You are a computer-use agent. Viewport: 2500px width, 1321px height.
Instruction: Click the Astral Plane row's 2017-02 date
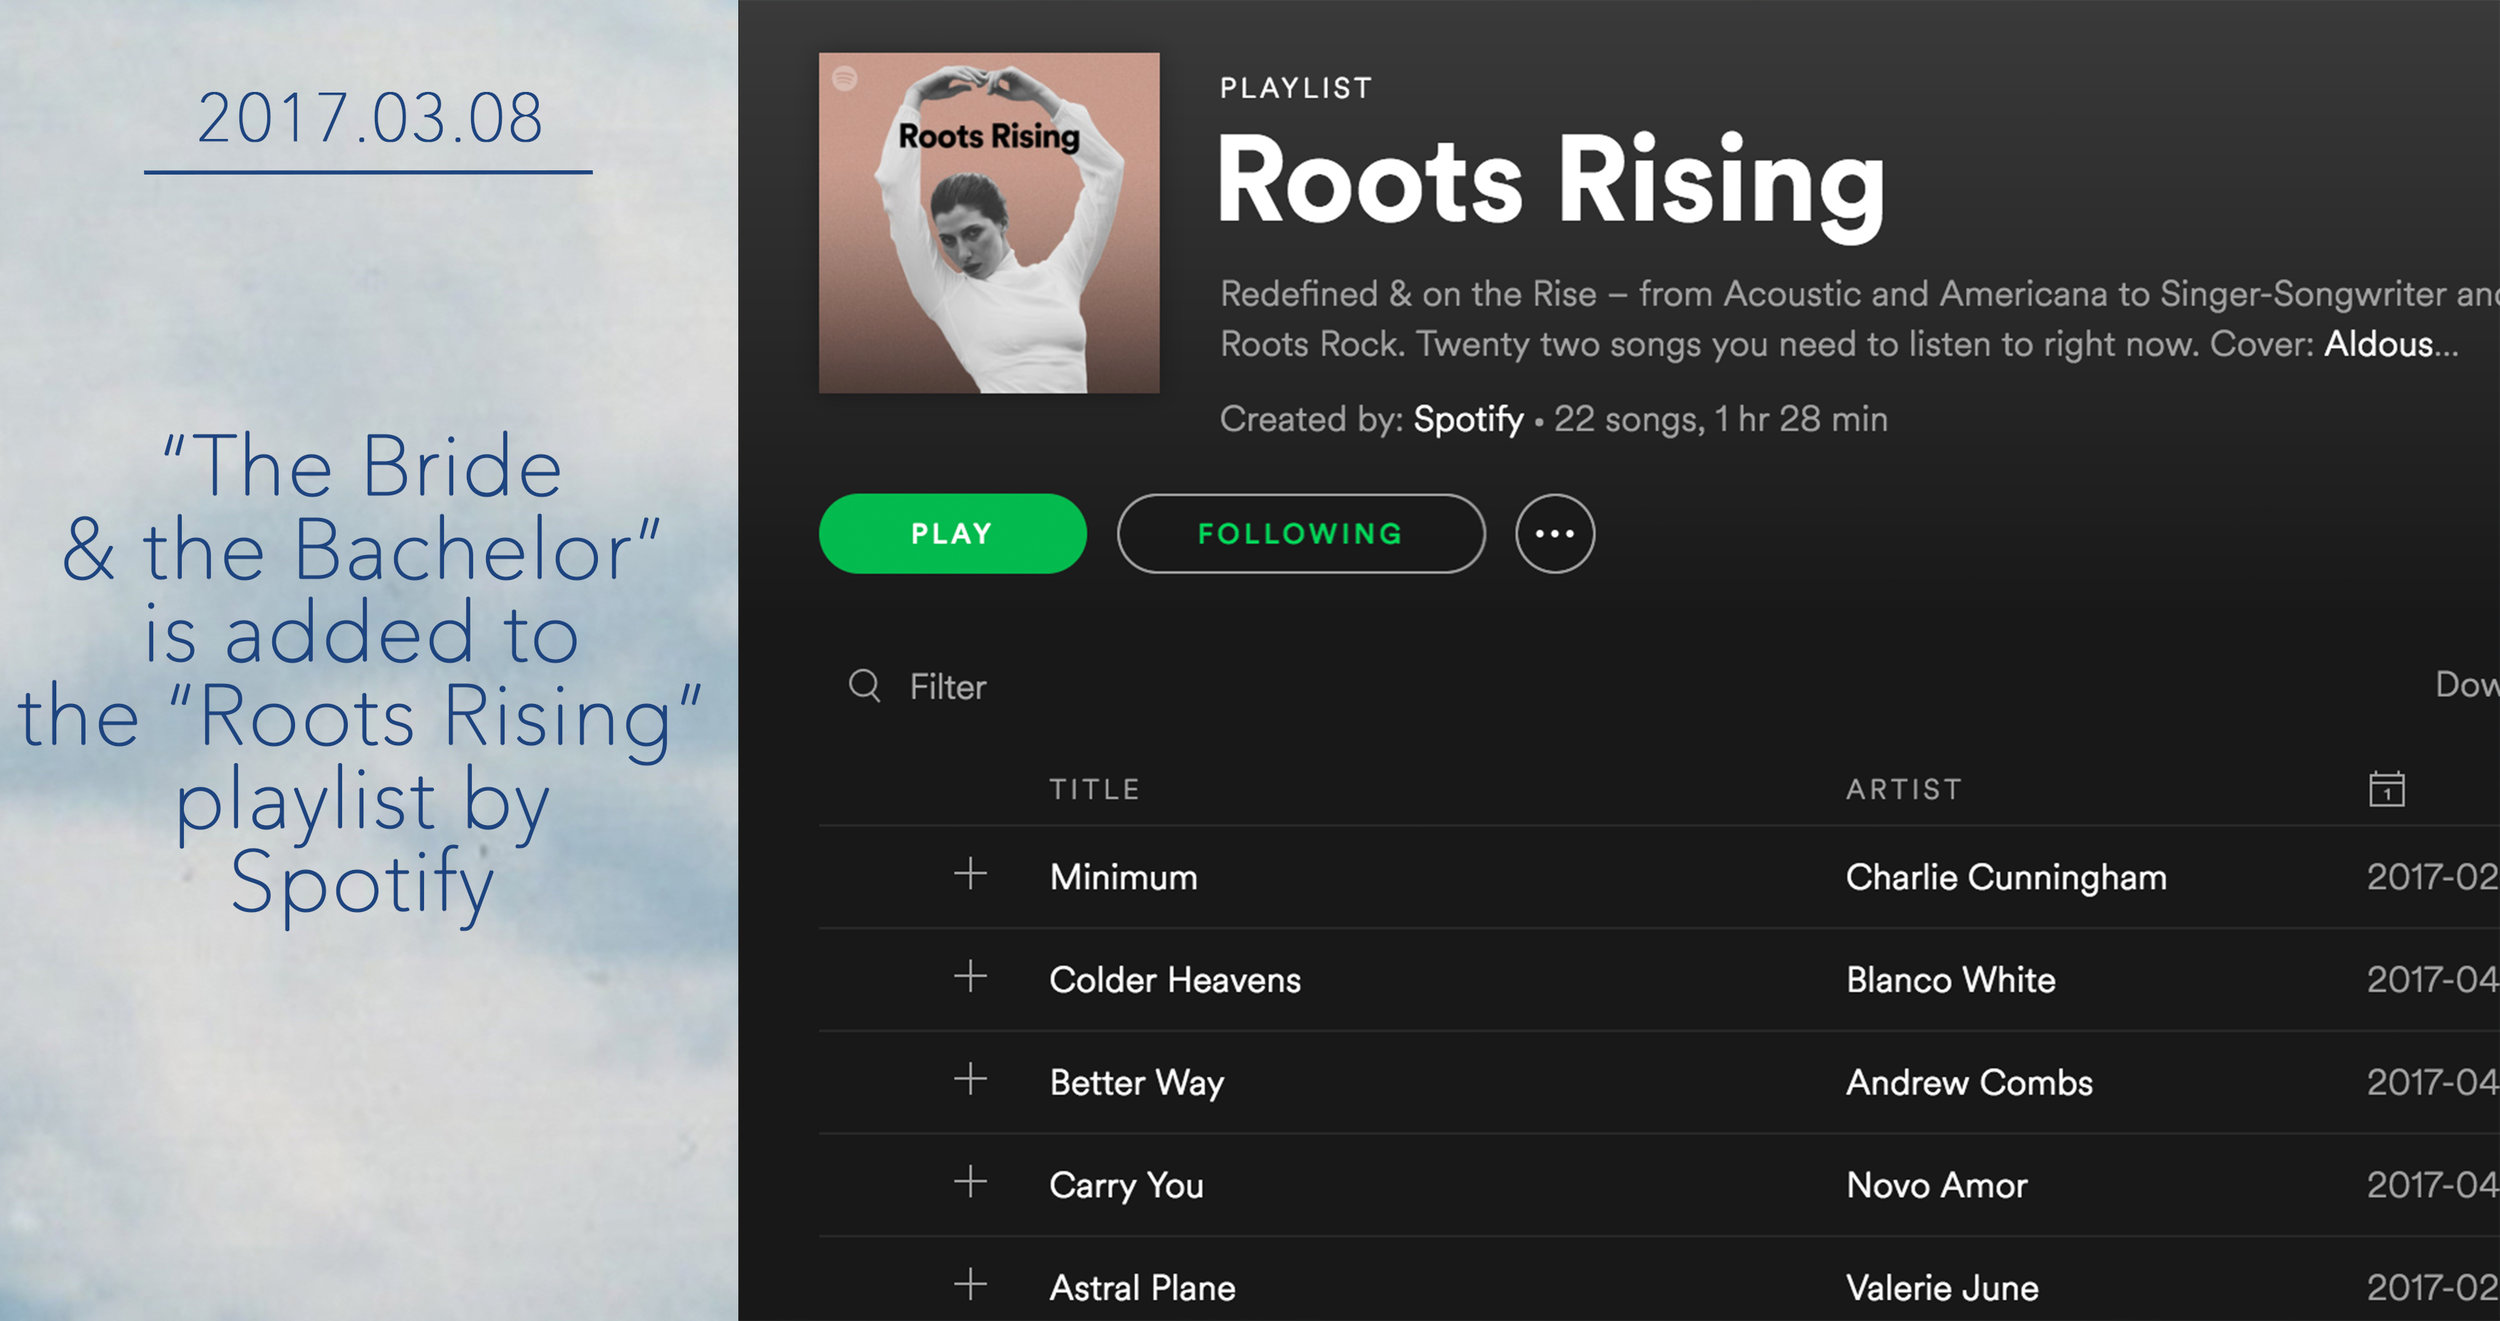(2432, 1288)
